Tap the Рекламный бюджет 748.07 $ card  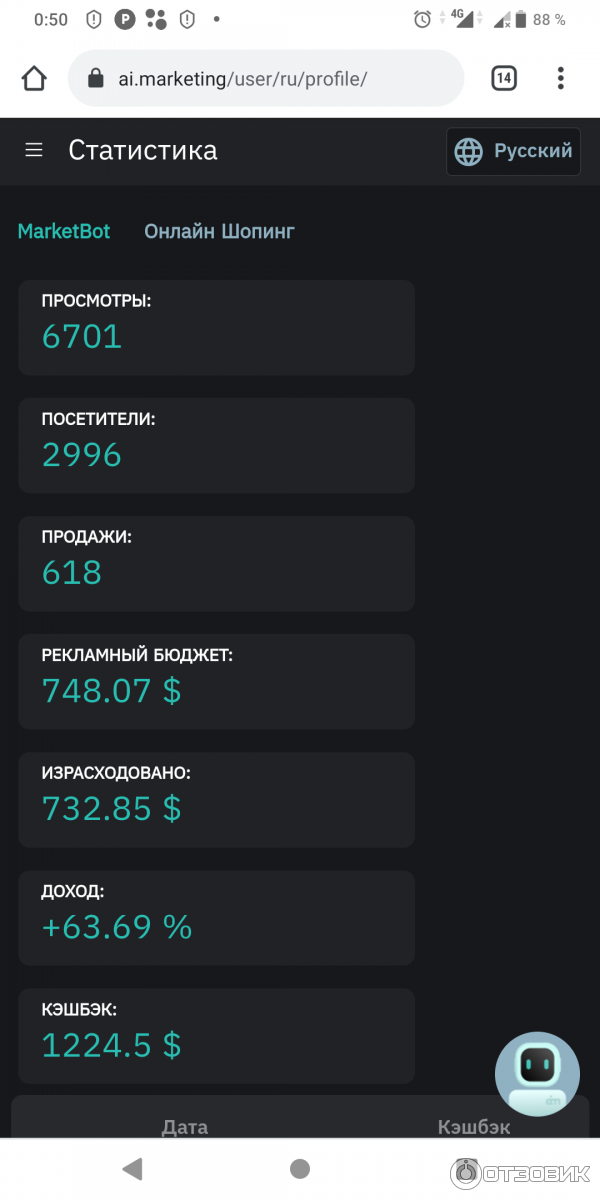(x=216, y=681)
